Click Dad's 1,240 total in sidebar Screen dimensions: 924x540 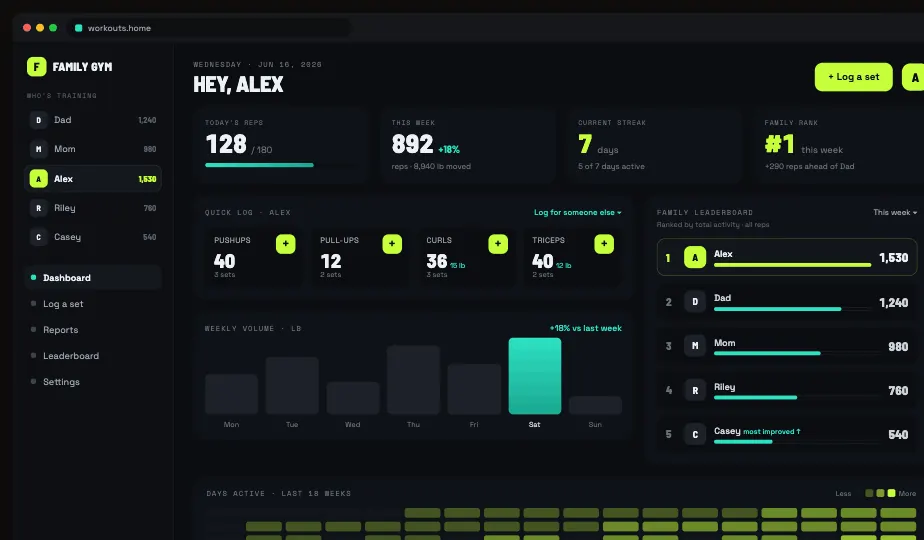[x=147, y=120]
